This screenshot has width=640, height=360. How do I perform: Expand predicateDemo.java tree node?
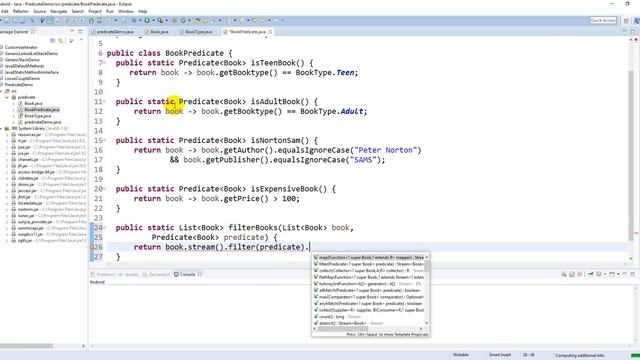[x=13, y=122]
